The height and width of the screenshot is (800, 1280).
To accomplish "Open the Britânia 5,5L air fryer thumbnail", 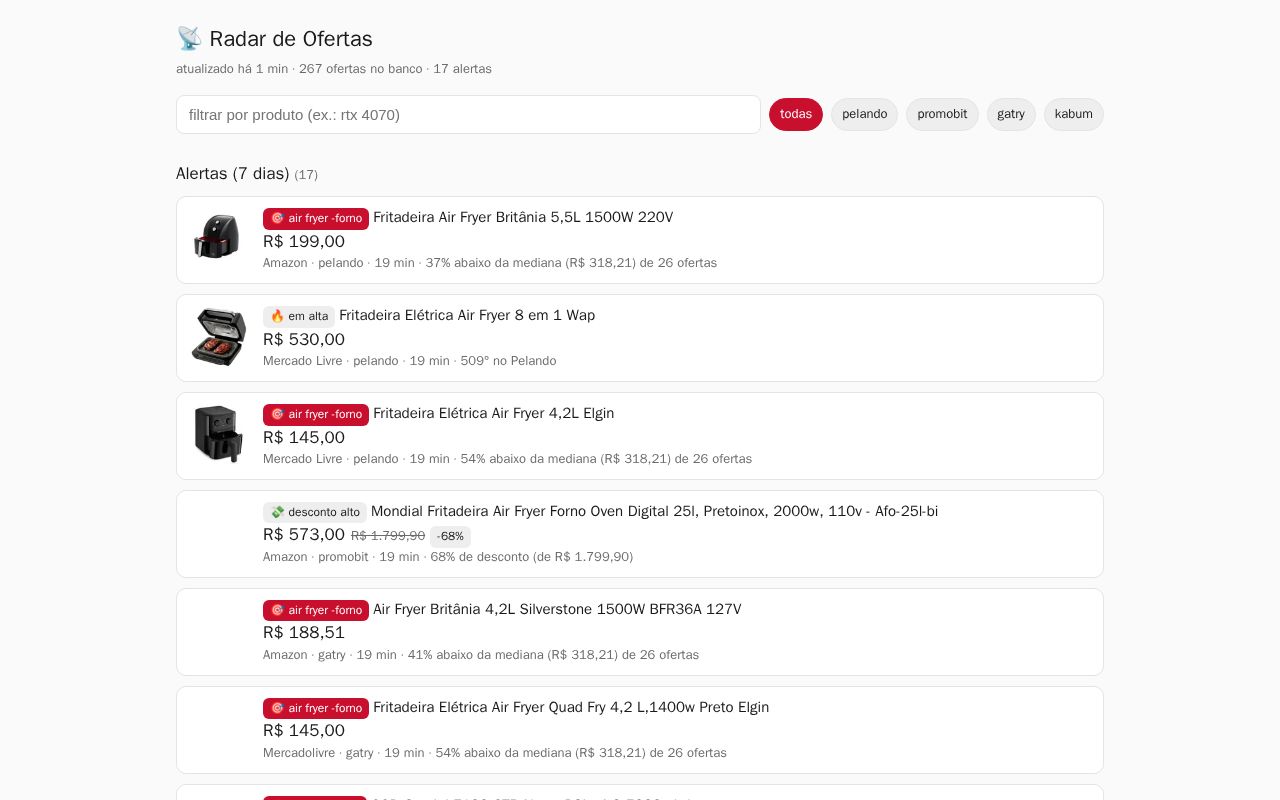I will click(x=218, y=238).
